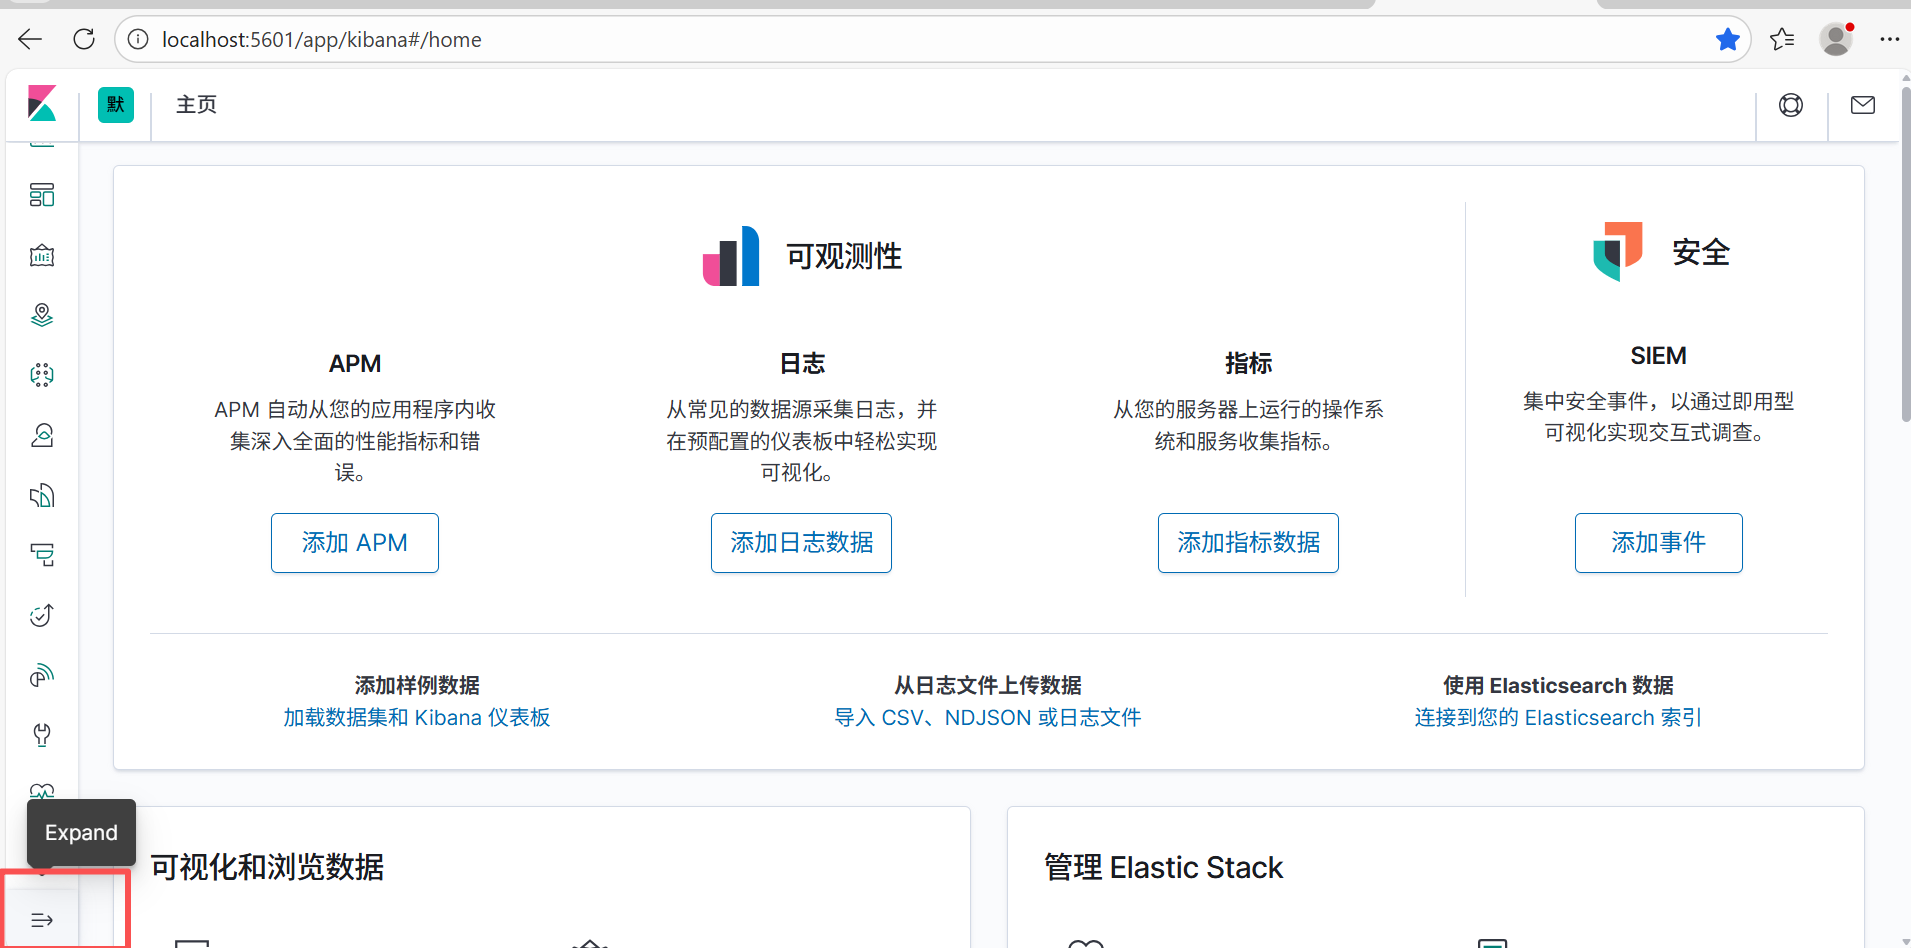
Task: Open Canvas from the side navigation
Action: tap(42, 255)
